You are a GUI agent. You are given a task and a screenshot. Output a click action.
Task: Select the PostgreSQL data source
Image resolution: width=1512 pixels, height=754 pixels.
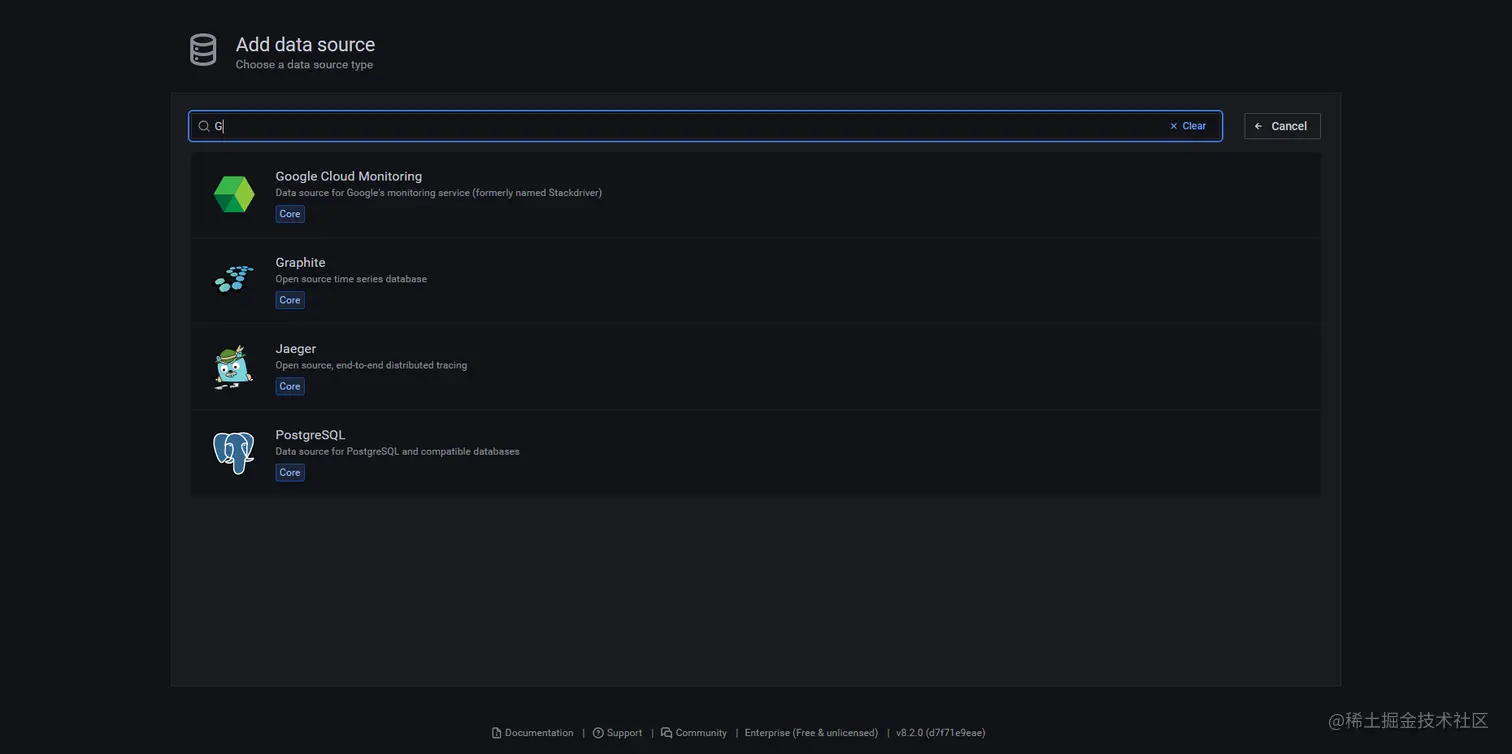(x=755, y=453)
